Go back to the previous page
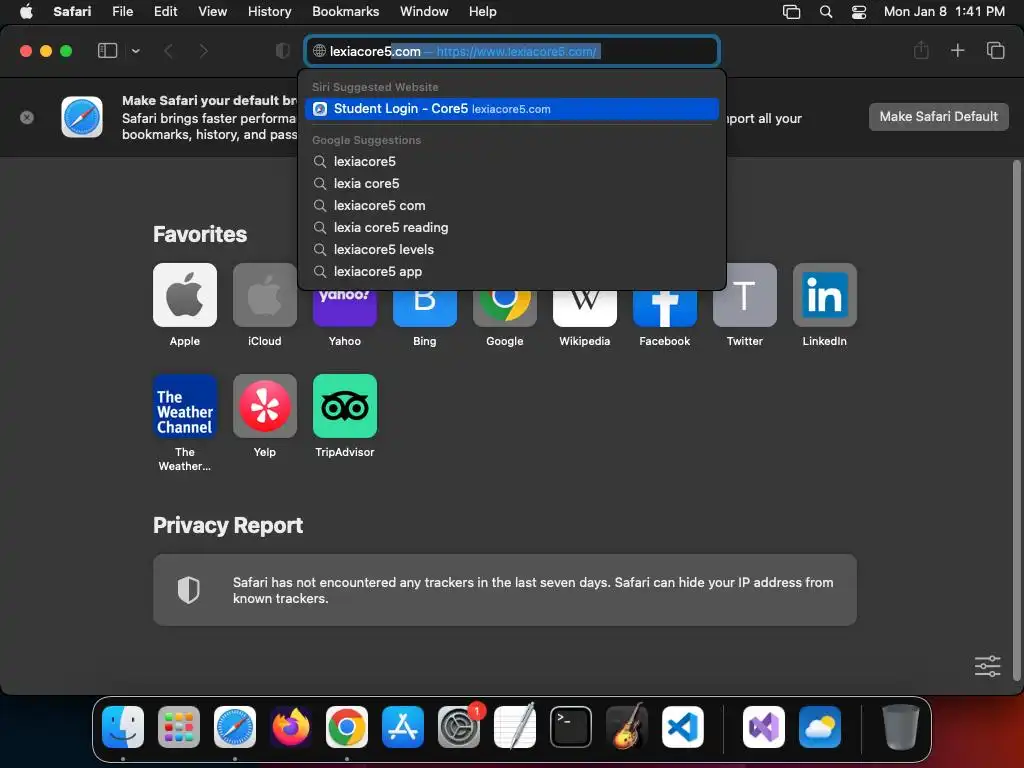Viewport: 1024px width, 768px height. tap(168, 51)
